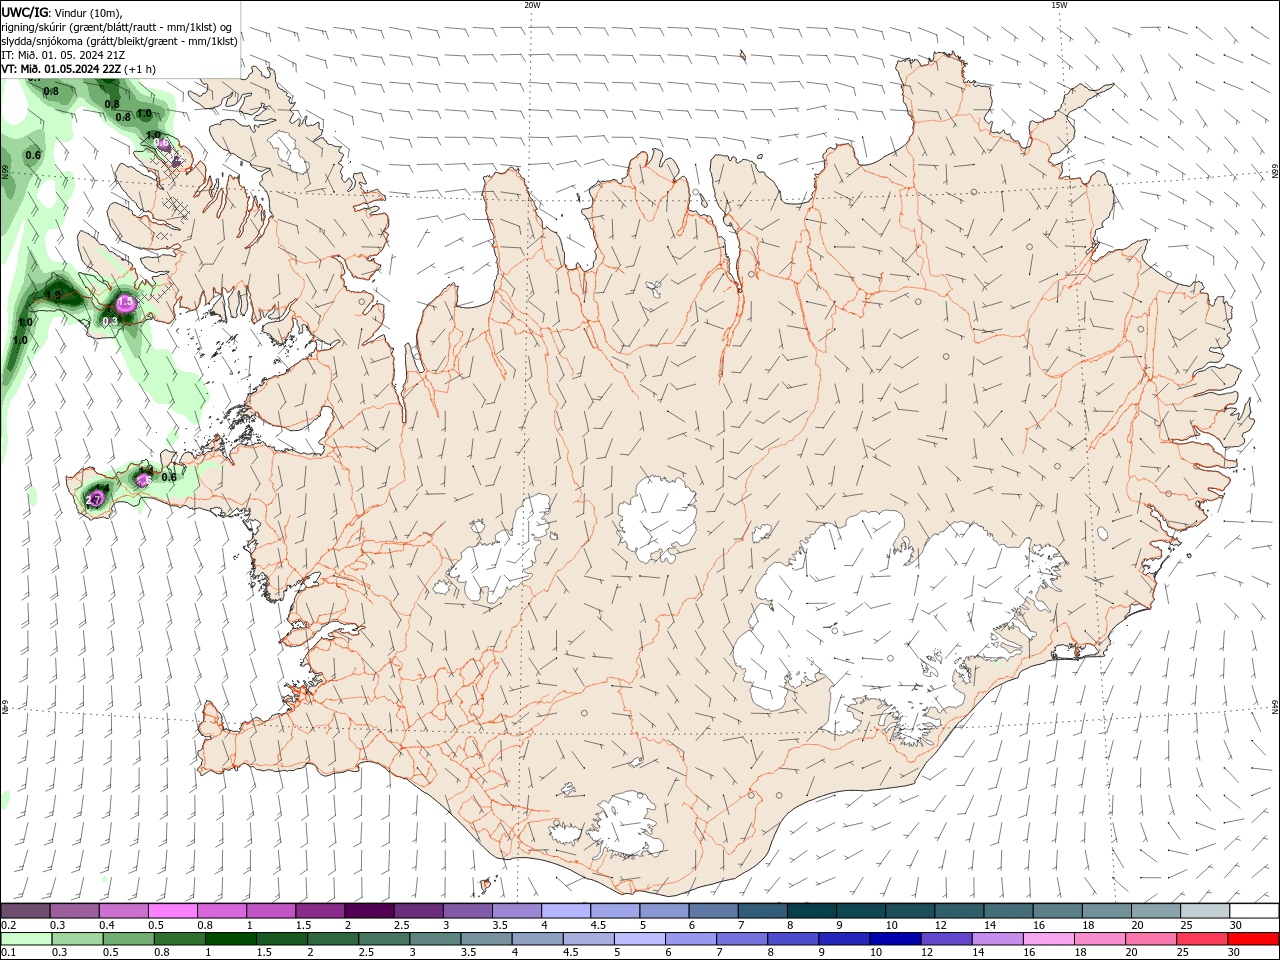Click the Langjökull glacier white patch
Image resolution: width=1280 pixels, height=960 pixels.
coord(505,555)
